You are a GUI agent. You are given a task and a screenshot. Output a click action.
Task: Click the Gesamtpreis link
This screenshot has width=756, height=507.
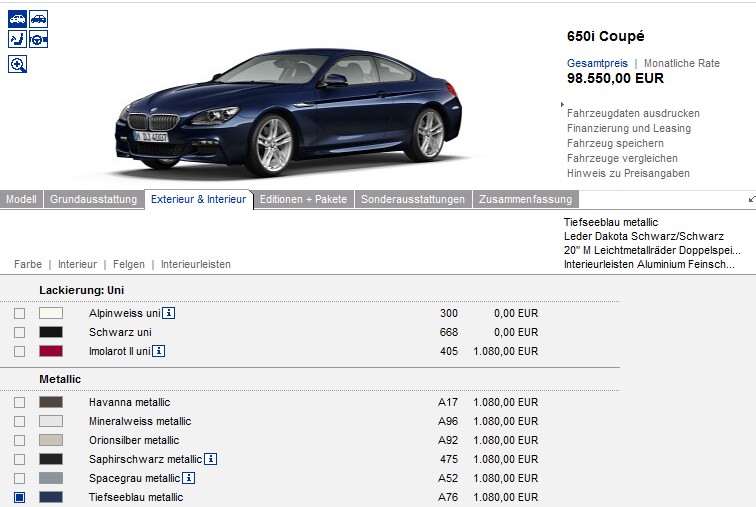click(597, 63)
